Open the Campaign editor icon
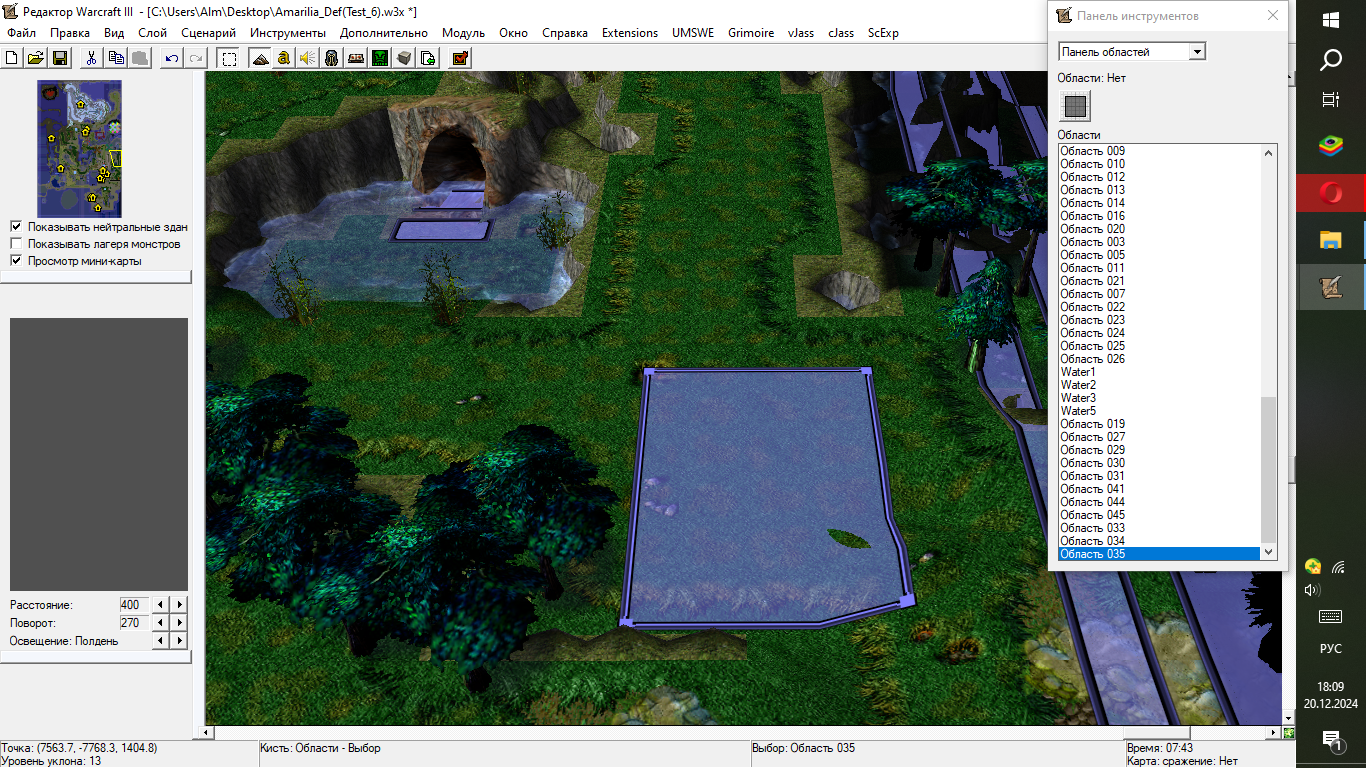 (356, 58)
